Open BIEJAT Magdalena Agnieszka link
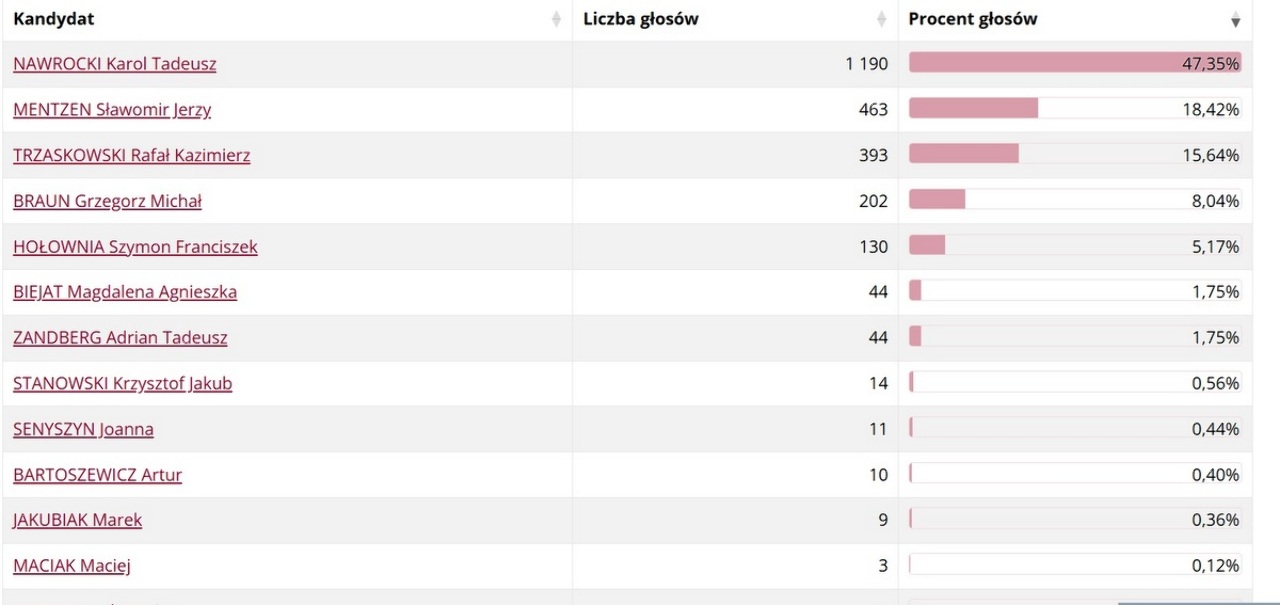 (125, 293)
